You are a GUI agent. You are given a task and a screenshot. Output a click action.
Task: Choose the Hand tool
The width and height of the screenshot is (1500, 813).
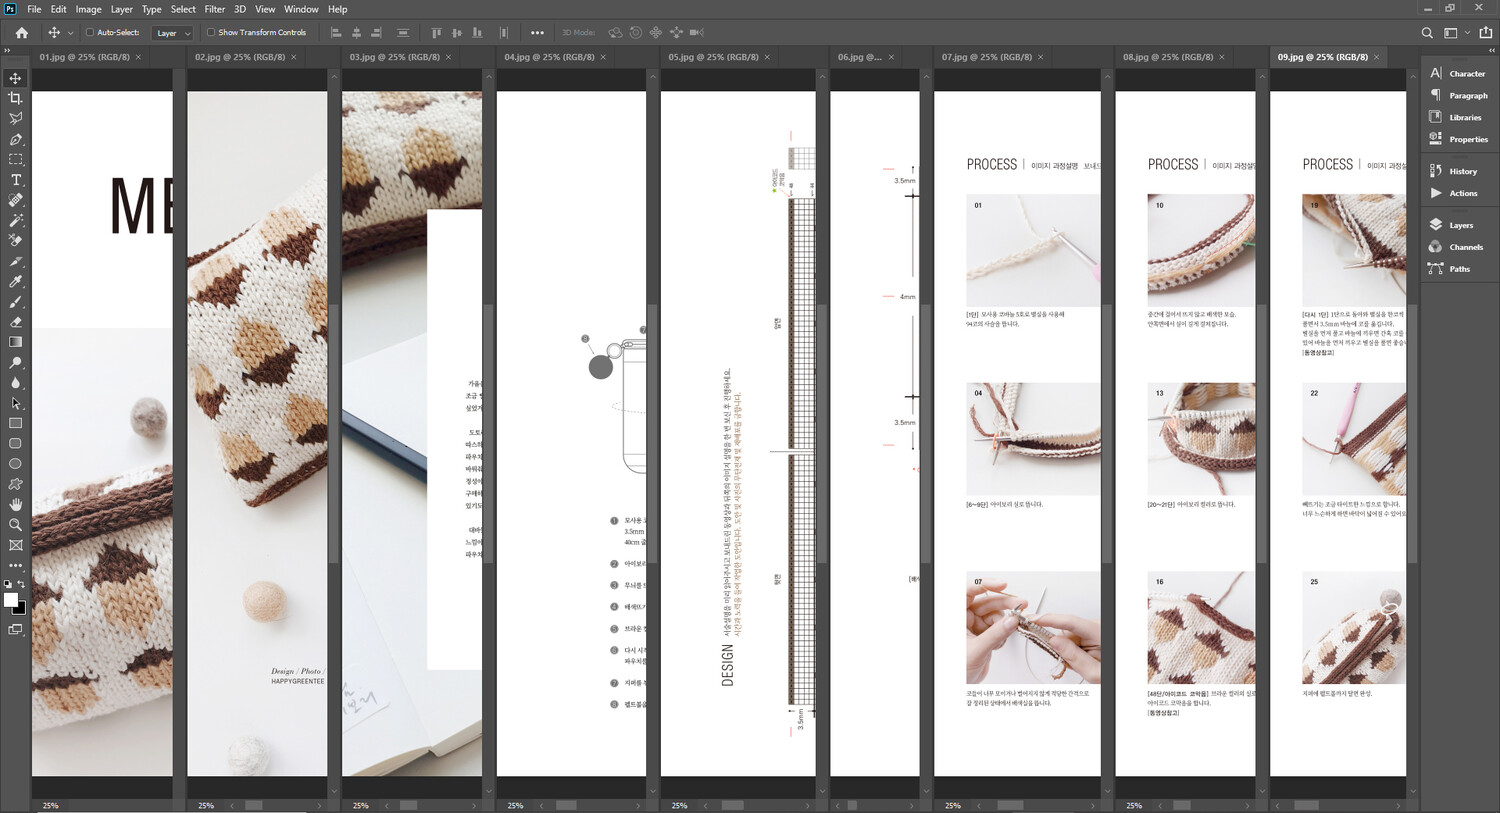pos(15,504)
